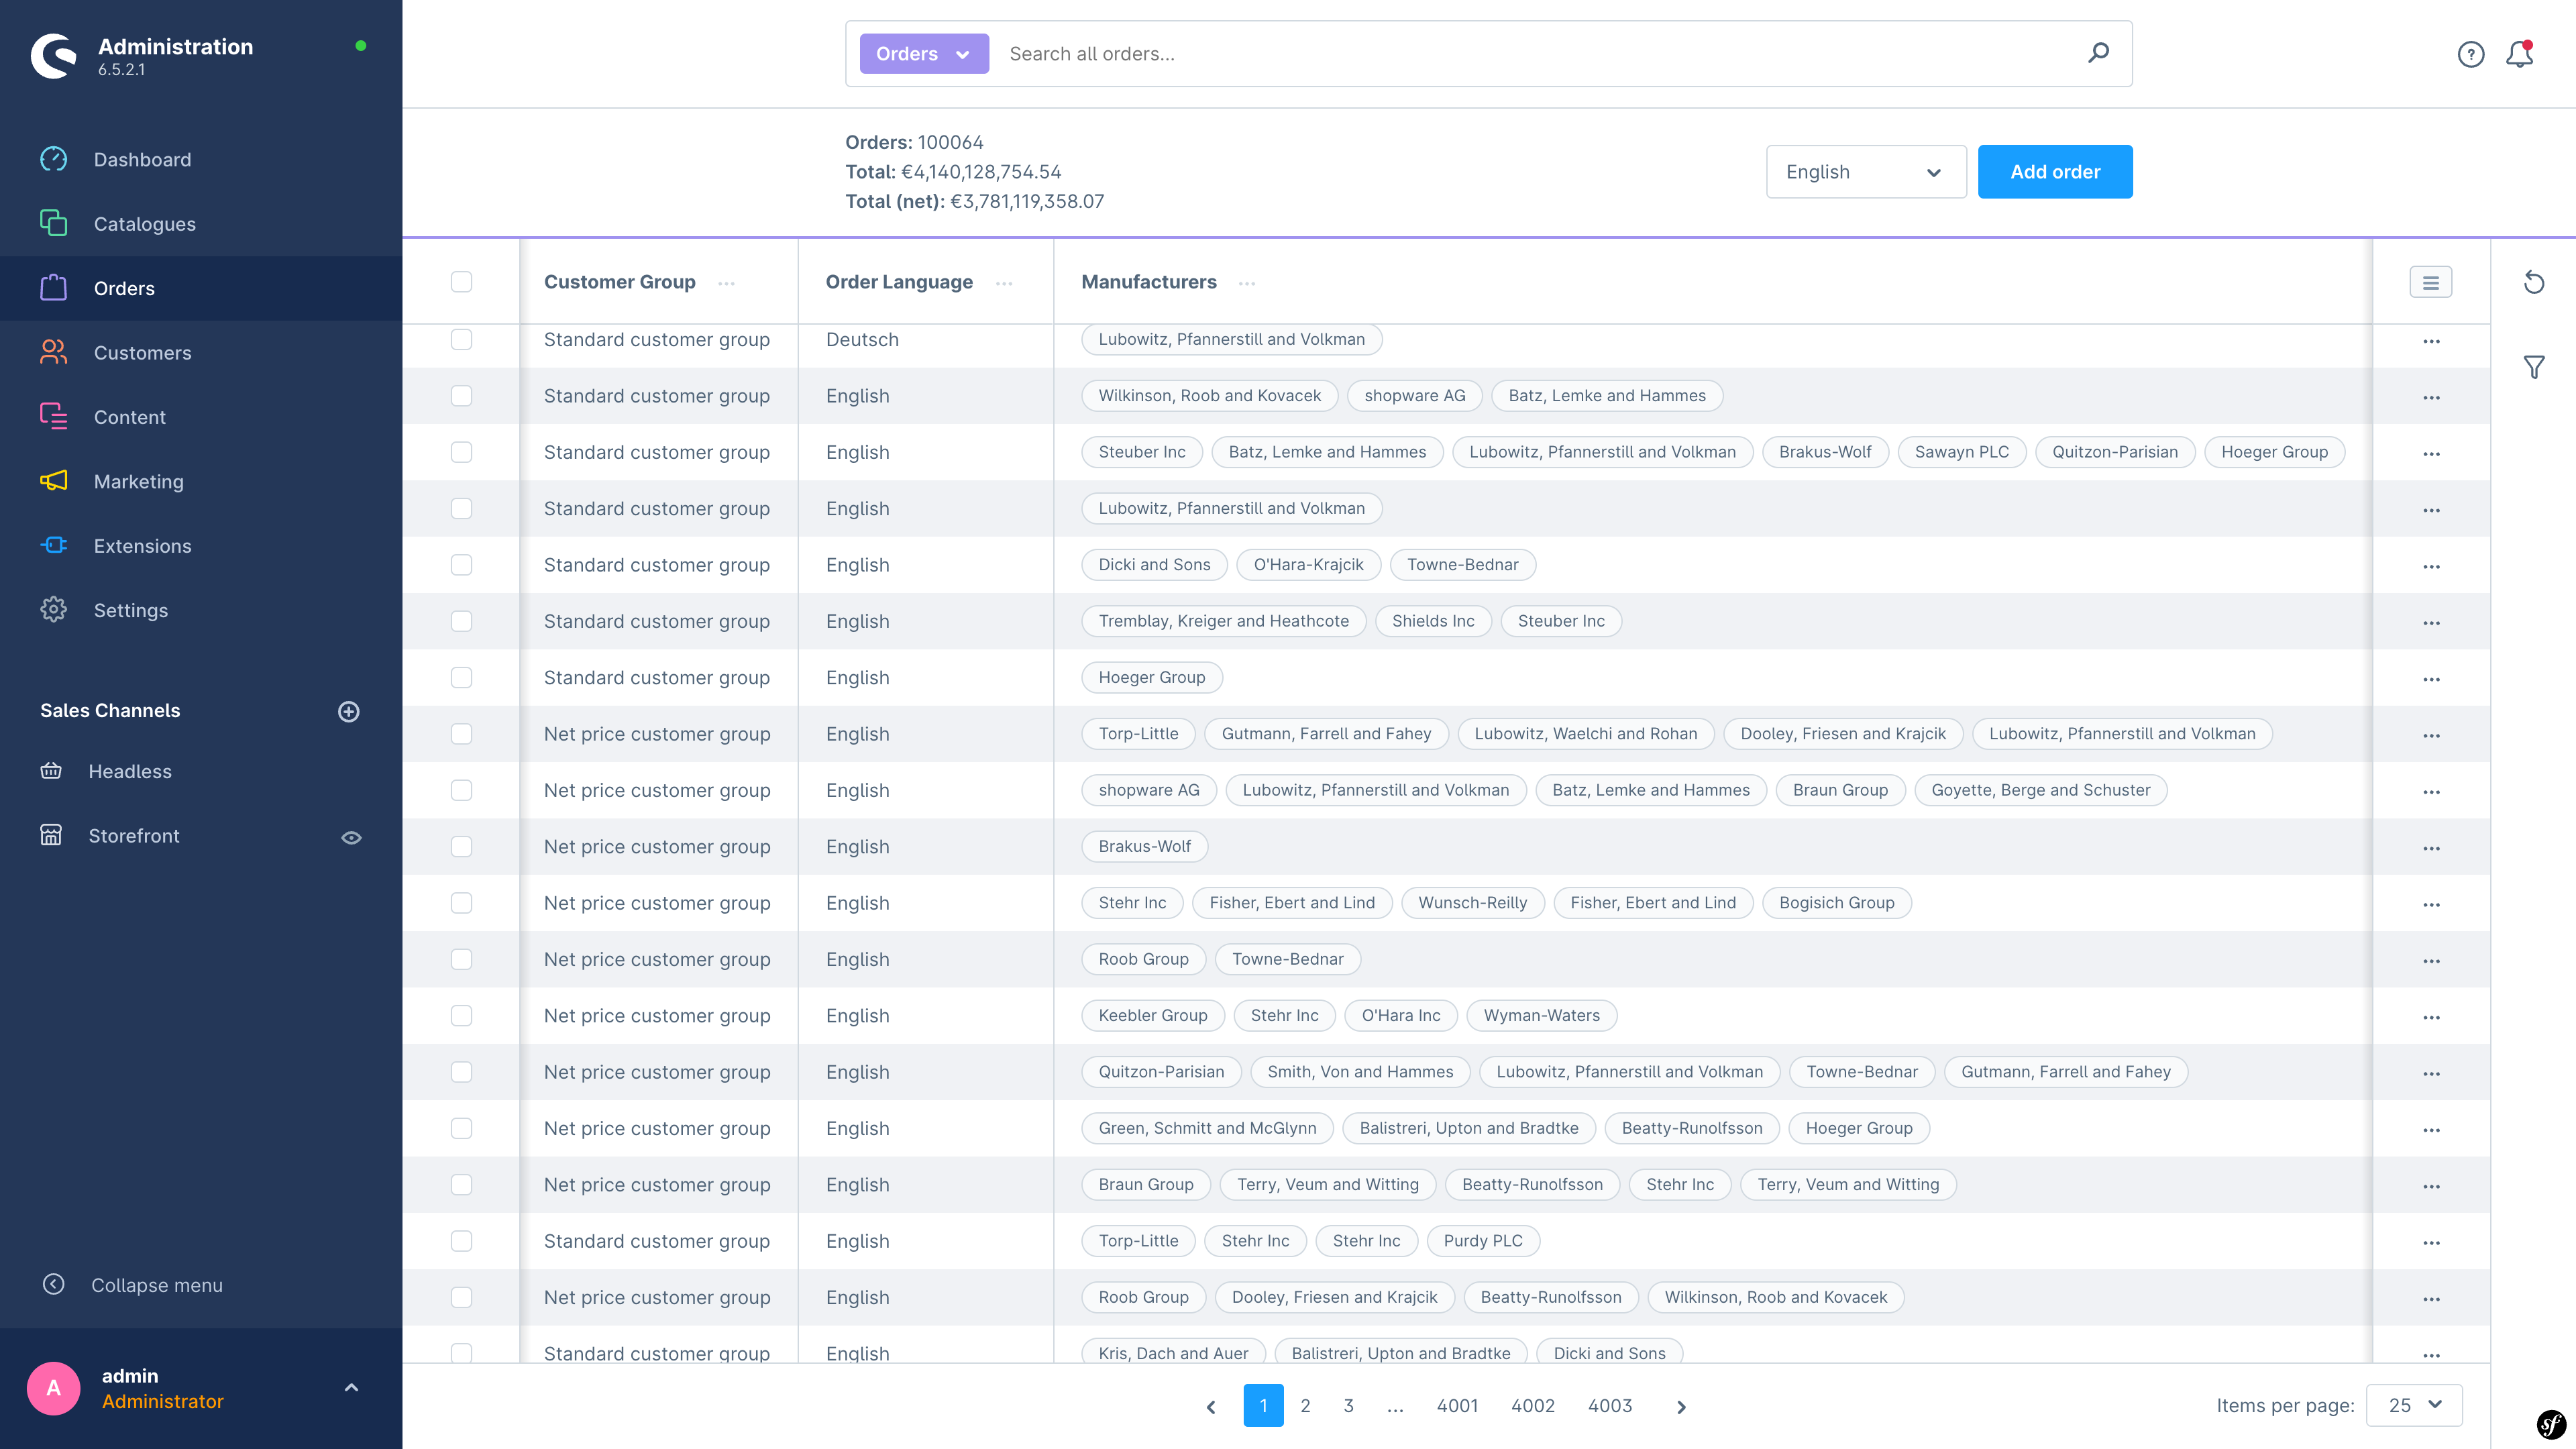Screen dimensions: 2576x1449
Task: Check the Keebler Group row checkbox
Action: click(461, 1016)
